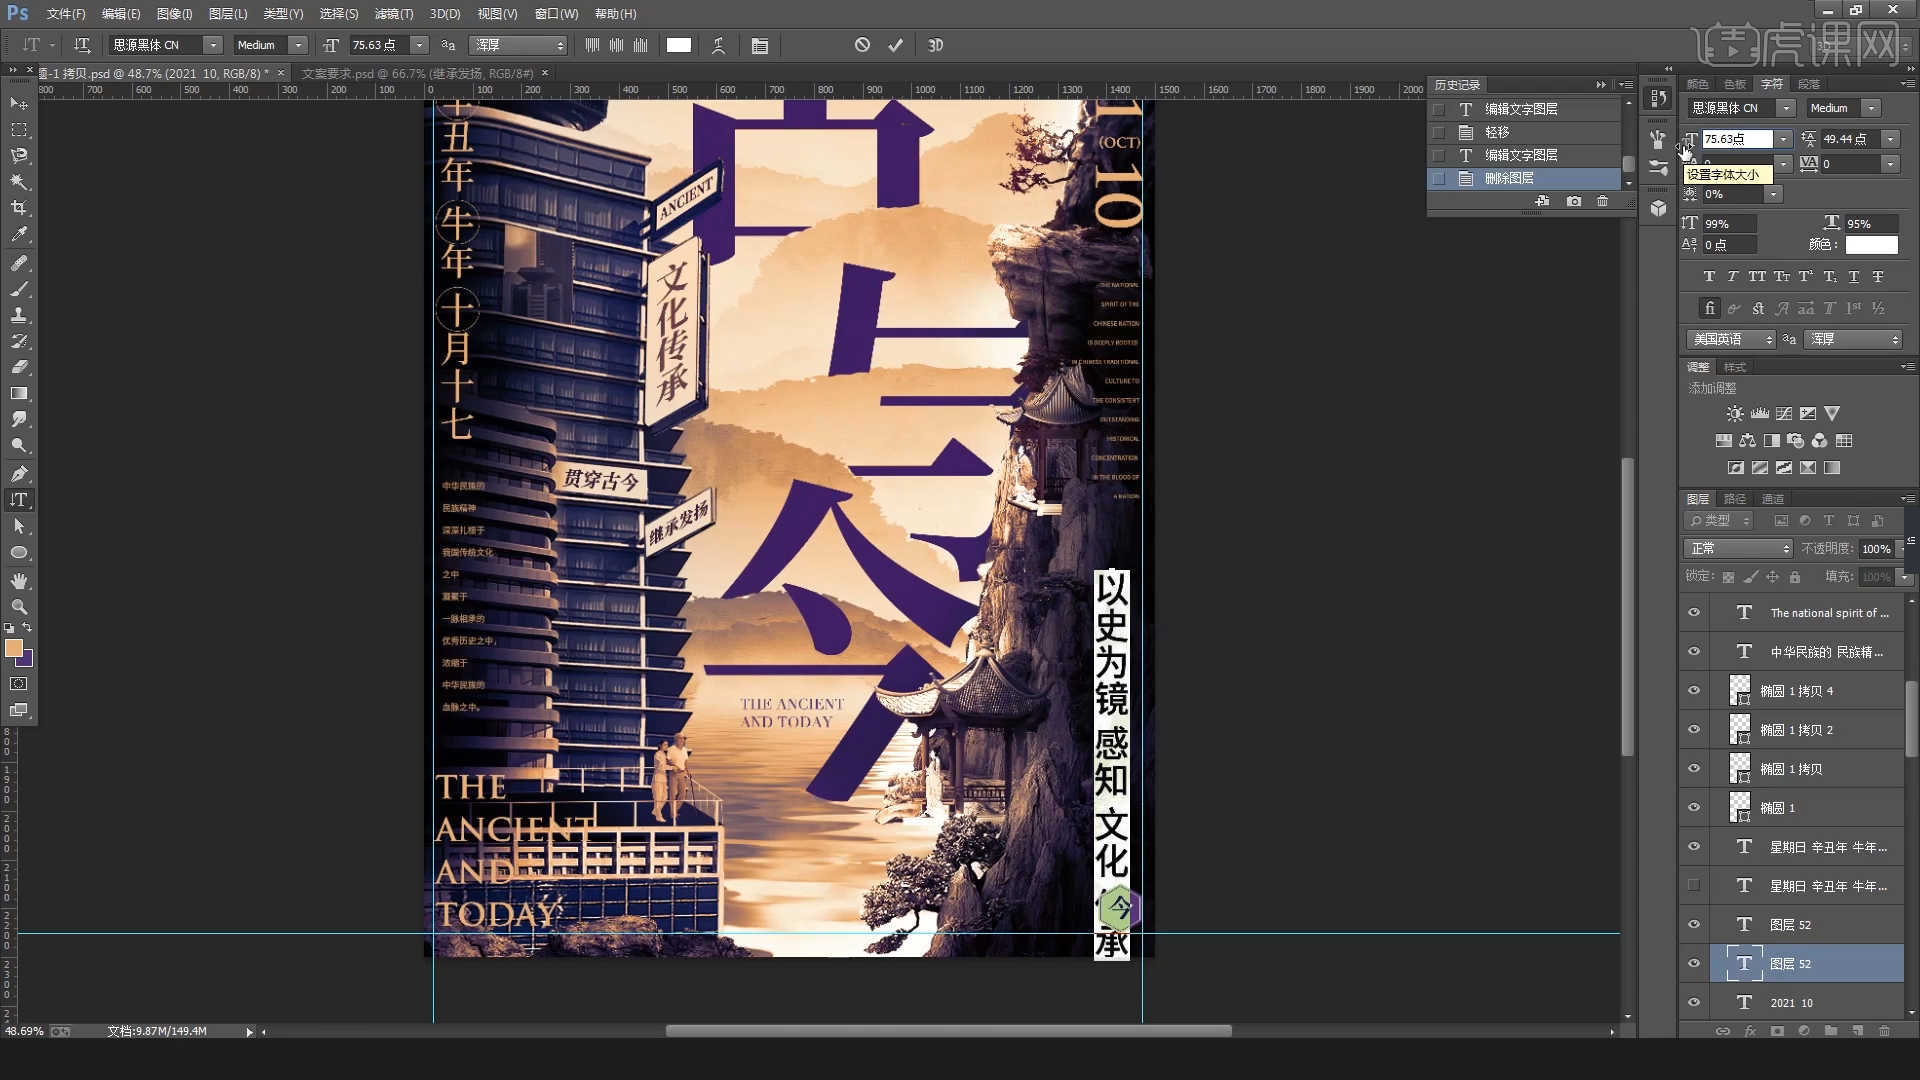Hide the 椭圆 1 layer

(x=1692, y=807)
